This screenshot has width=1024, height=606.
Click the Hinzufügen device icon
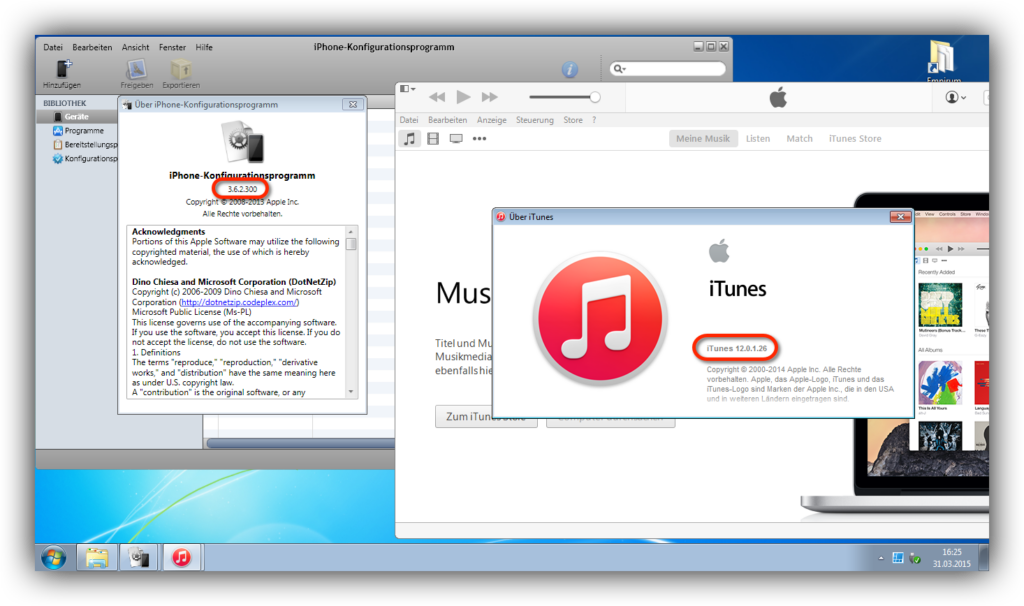click(x=63, y=69)
